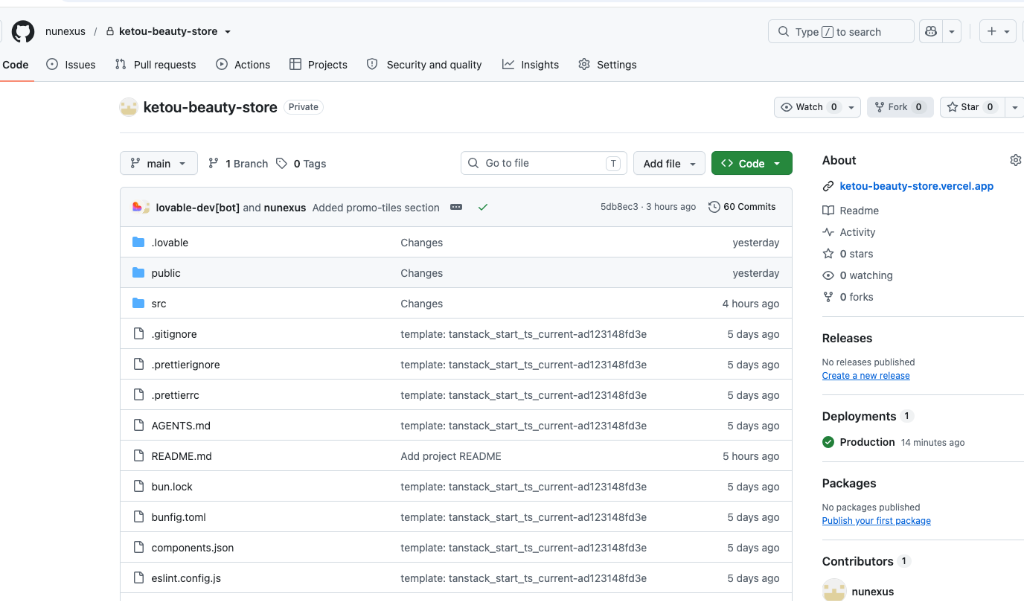Click the Watch button
Image resolution: width=1024 pixels, height=601 pixels.
point(808,107)
